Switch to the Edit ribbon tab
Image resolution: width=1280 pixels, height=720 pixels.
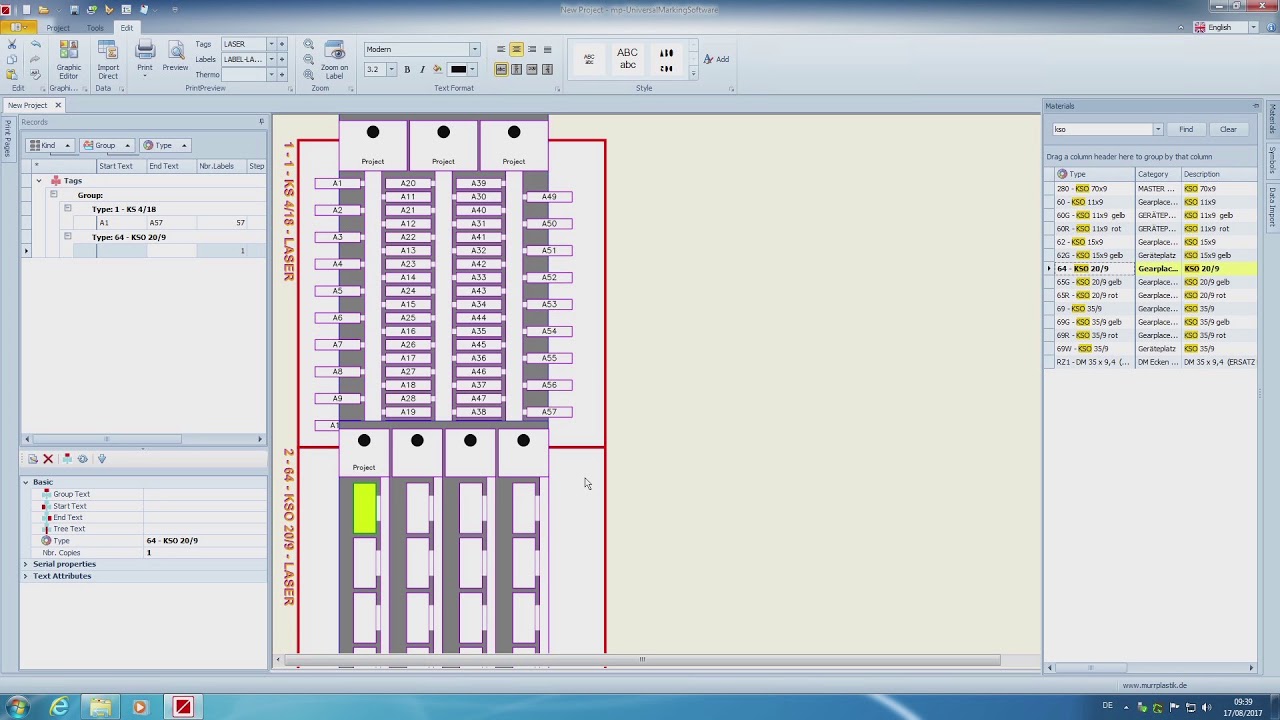pos(127,28)
